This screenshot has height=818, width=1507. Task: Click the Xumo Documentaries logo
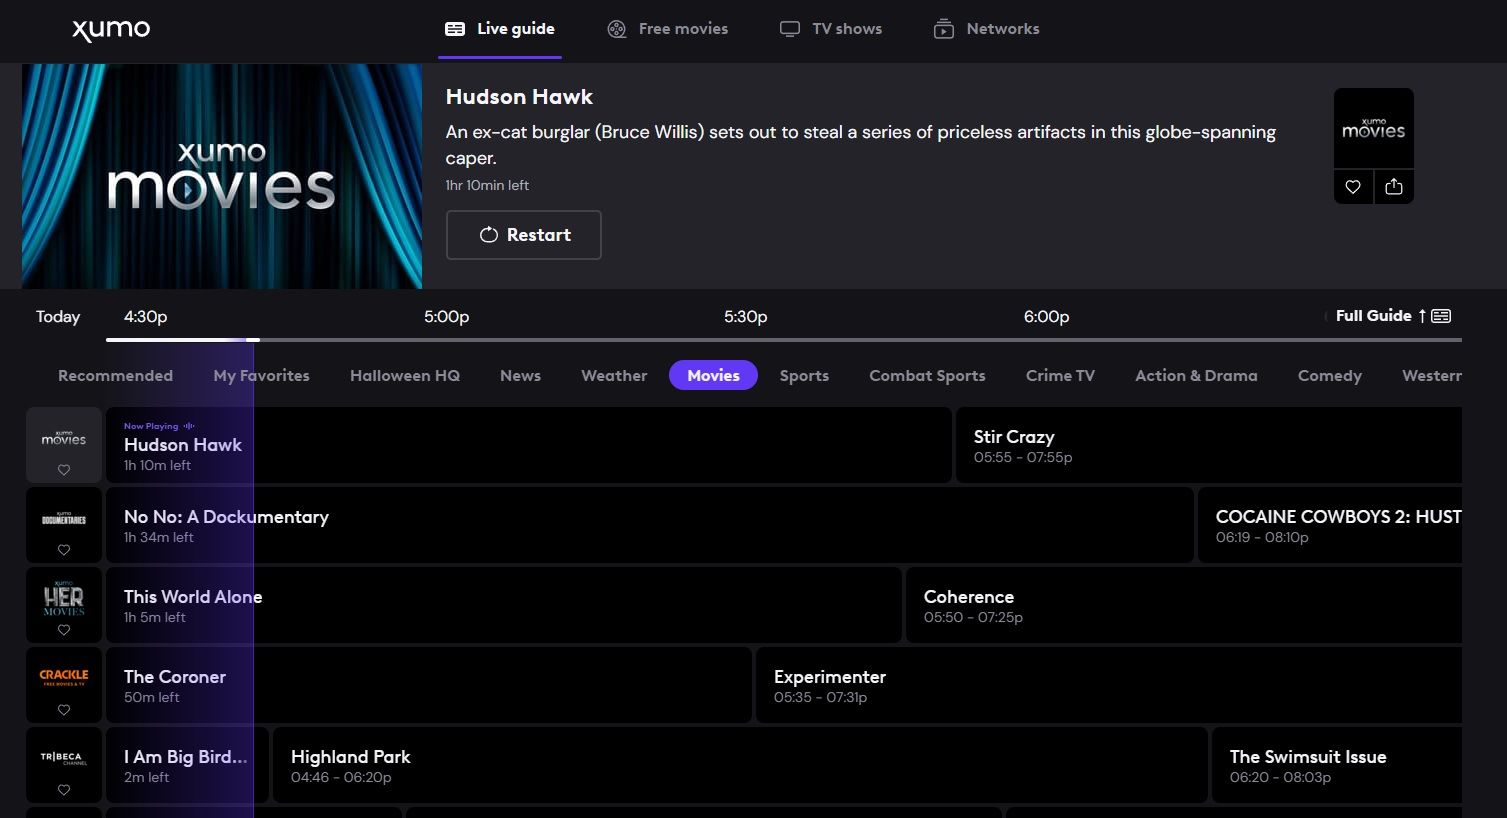coord(64,518)
